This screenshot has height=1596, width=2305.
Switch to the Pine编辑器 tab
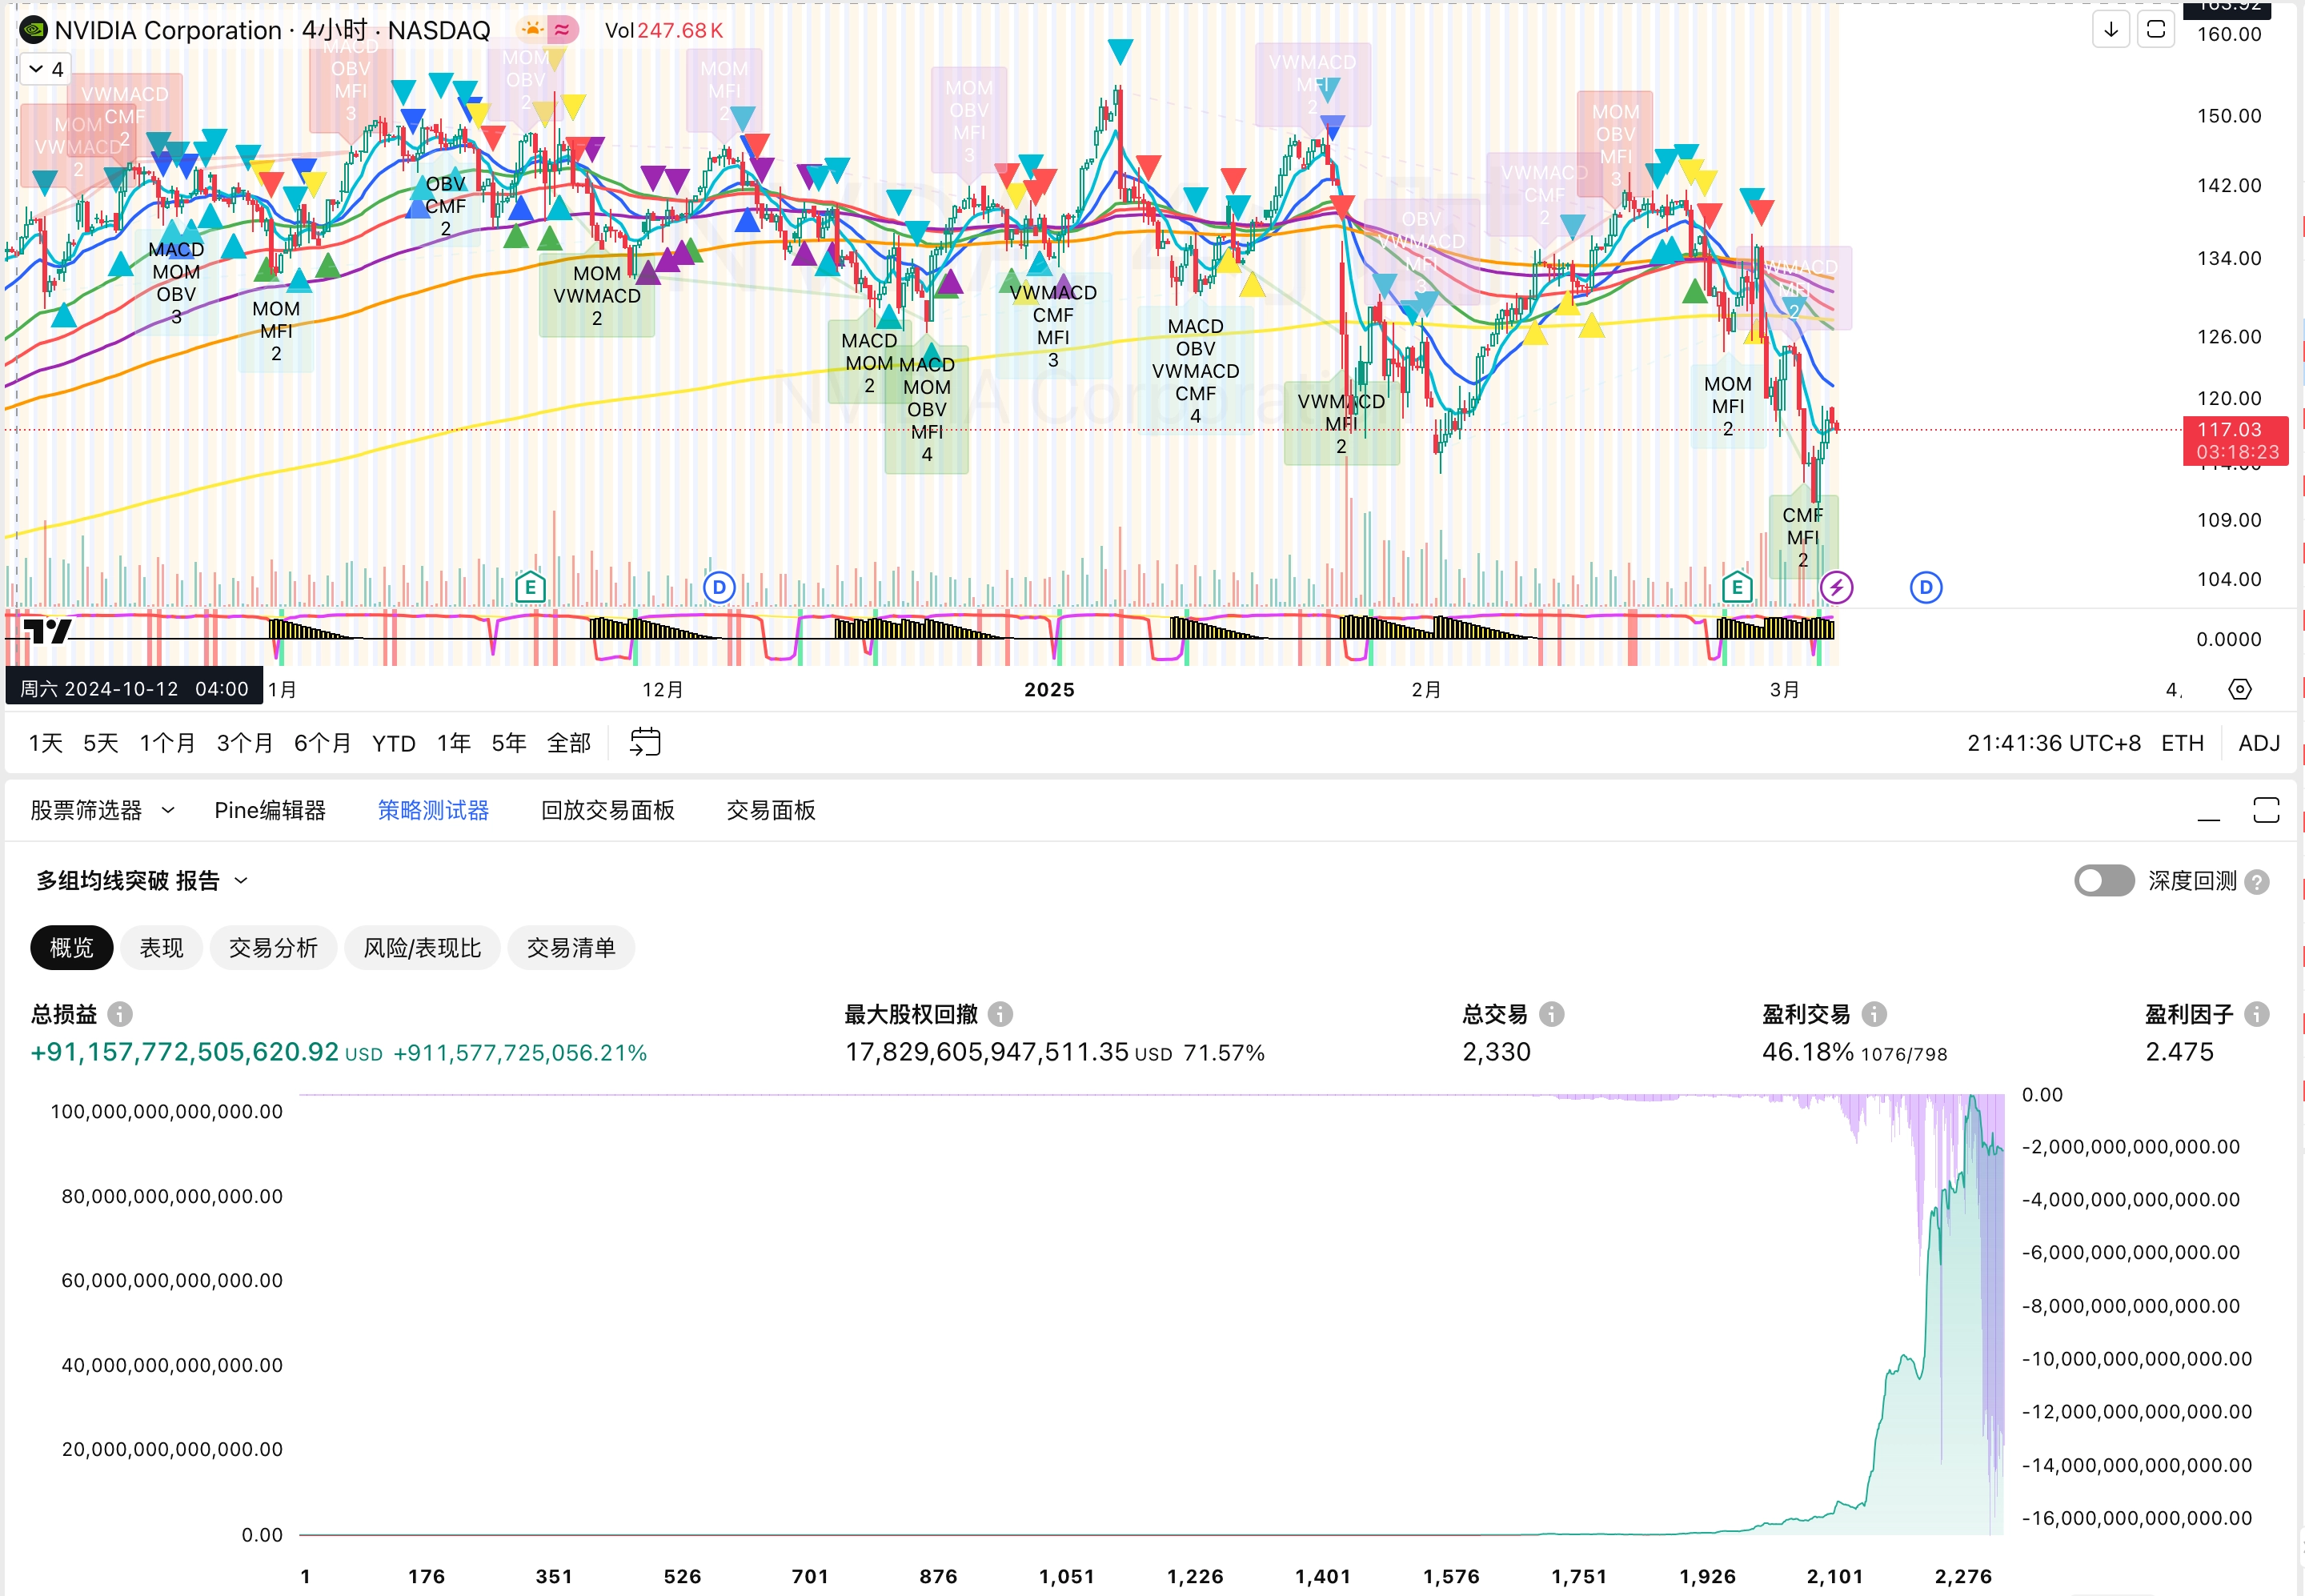pos(270,810)
